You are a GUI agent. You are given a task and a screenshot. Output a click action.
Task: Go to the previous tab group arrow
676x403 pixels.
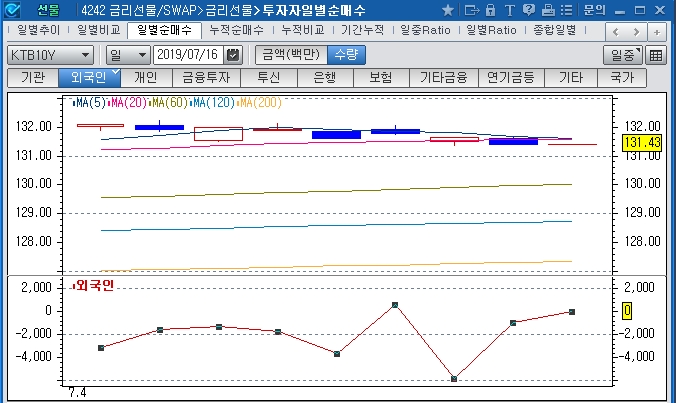coord(616,32)
